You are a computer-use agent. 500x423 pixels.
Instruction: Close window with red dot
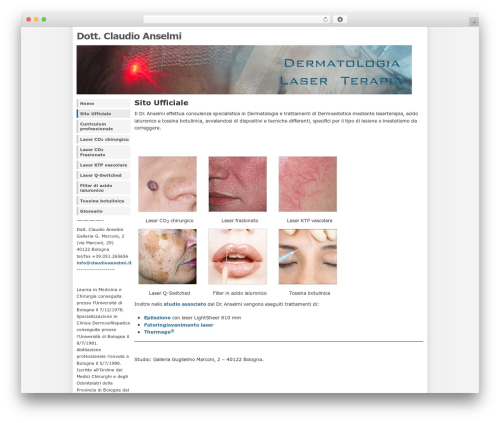click(x=29, y=20)
